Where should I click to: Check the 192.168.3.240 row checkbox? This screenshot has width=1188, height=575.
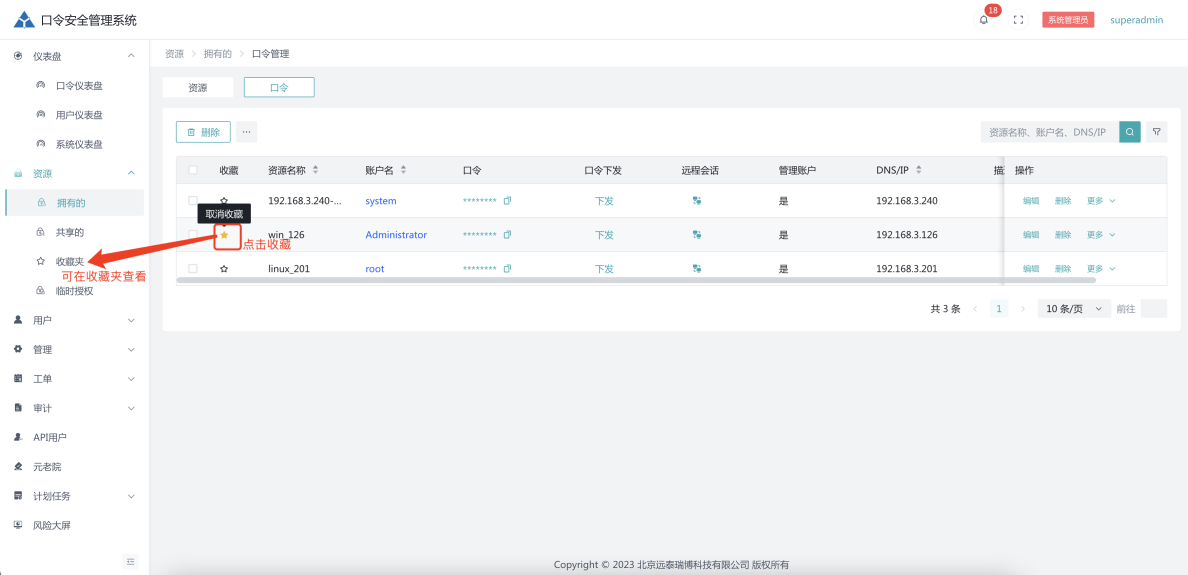click(x=193, y=201)
